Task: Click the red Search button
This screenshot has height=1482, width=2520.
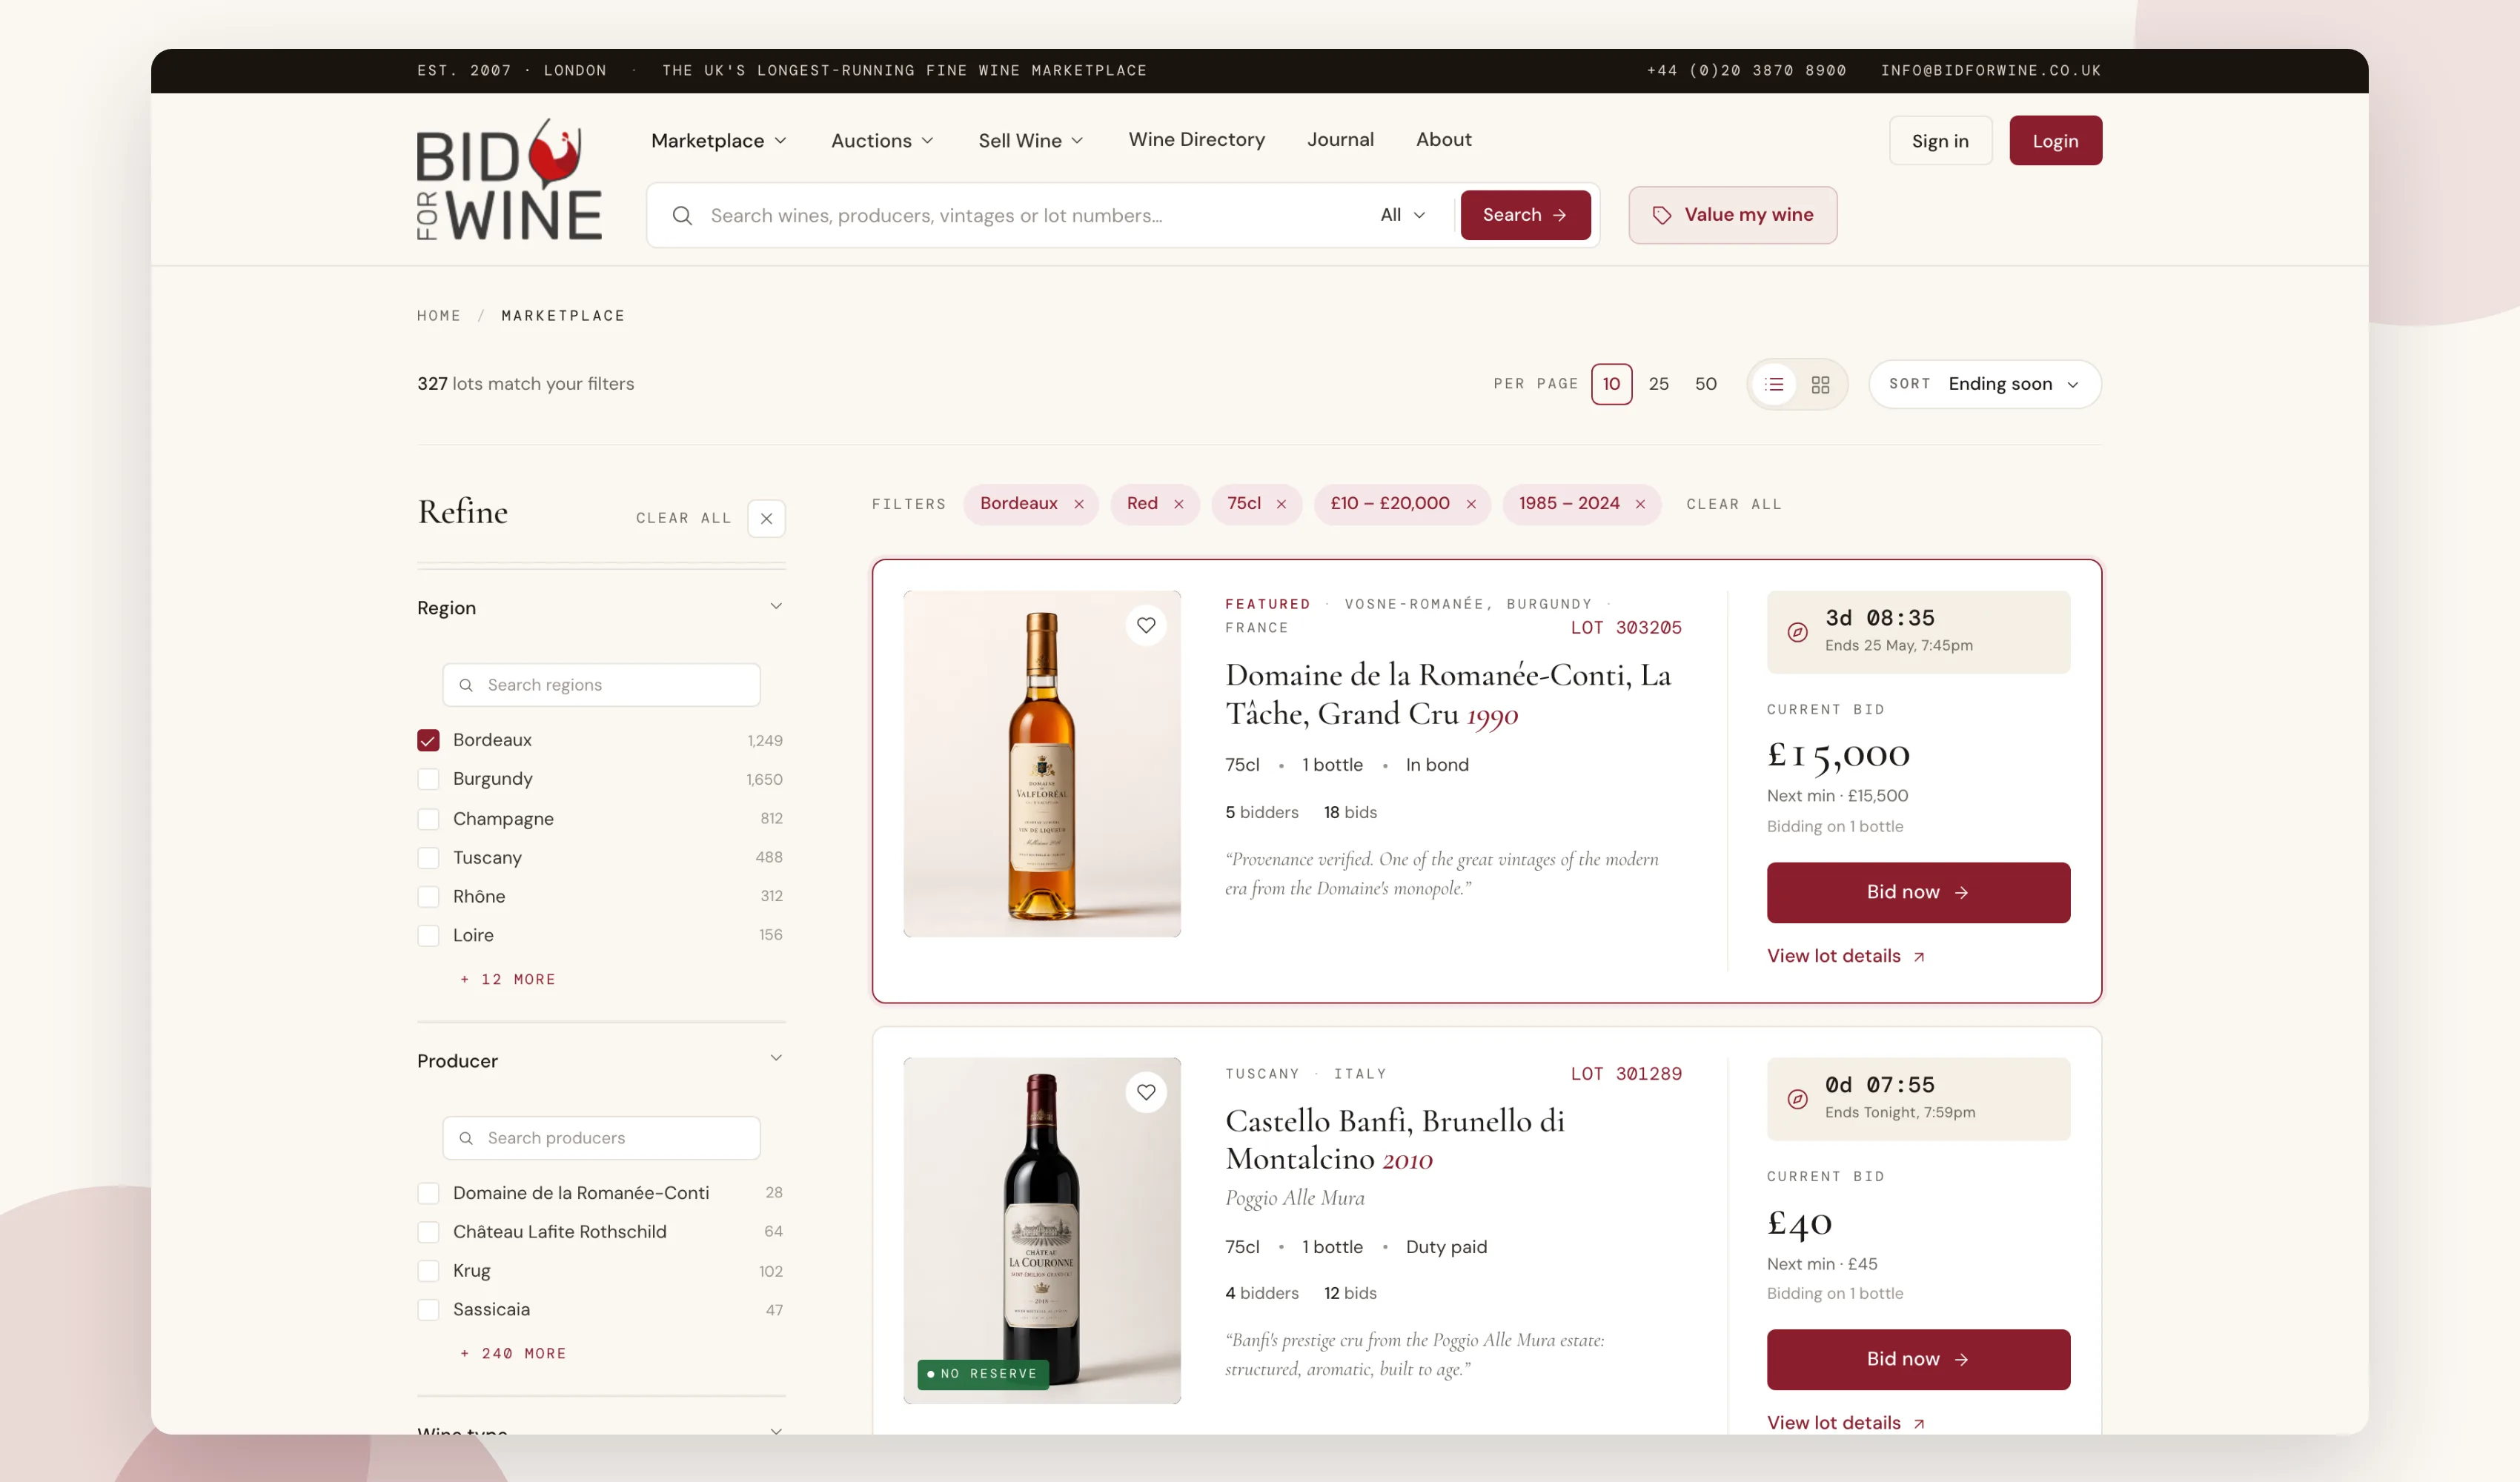Action: (x=1525, y=215)
